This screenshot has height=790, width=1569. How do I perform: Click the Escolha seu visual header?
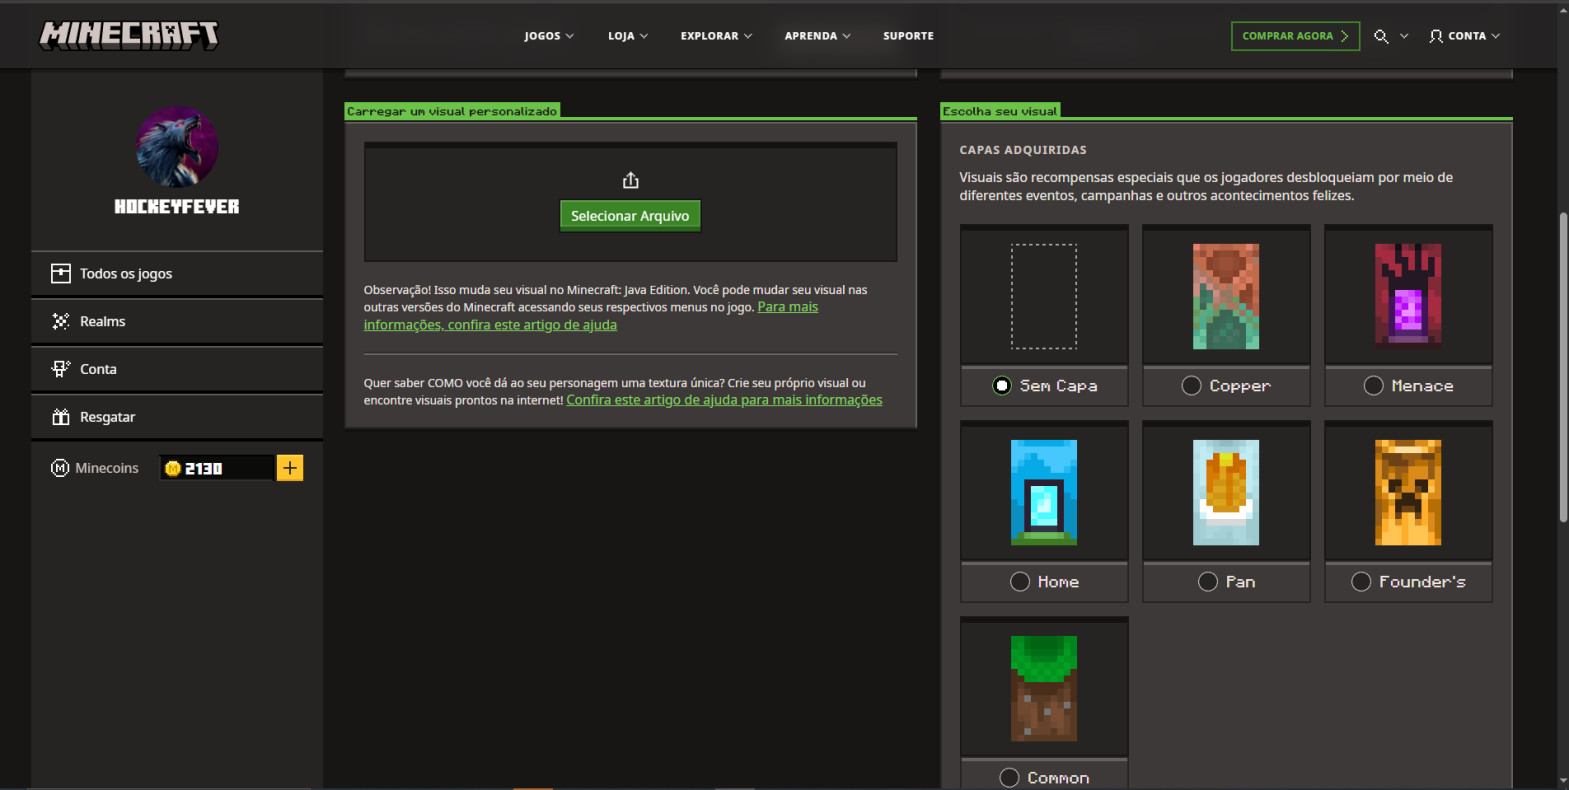1000,111
